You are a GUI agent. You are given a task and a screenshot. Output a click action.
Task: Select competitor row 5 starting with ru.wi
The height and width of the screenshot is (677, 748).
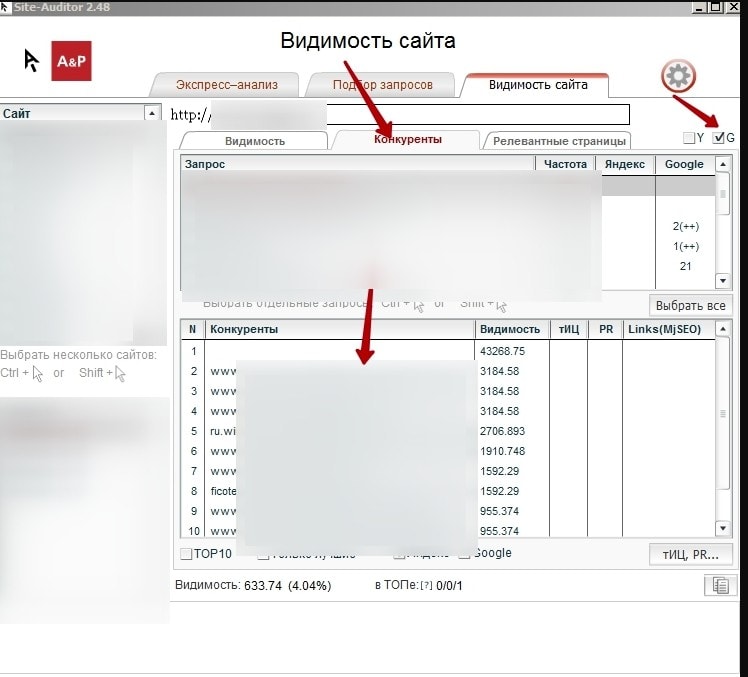tap(448, 431)
